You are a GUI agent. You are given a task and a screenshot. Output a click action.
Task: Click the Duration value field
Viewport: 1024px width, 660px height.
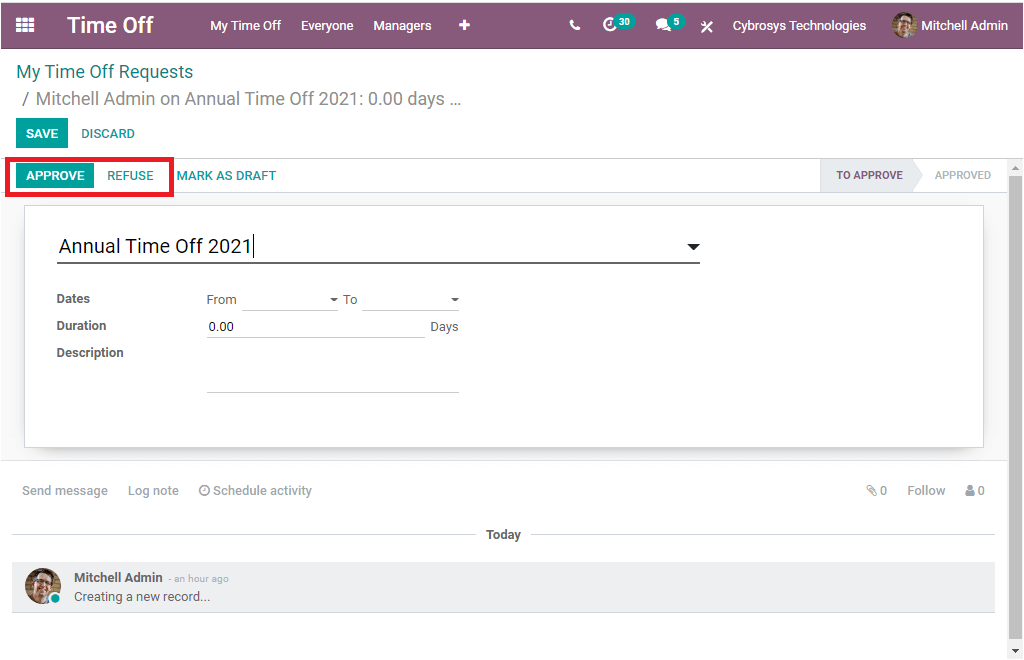click(x=316, y=326)
